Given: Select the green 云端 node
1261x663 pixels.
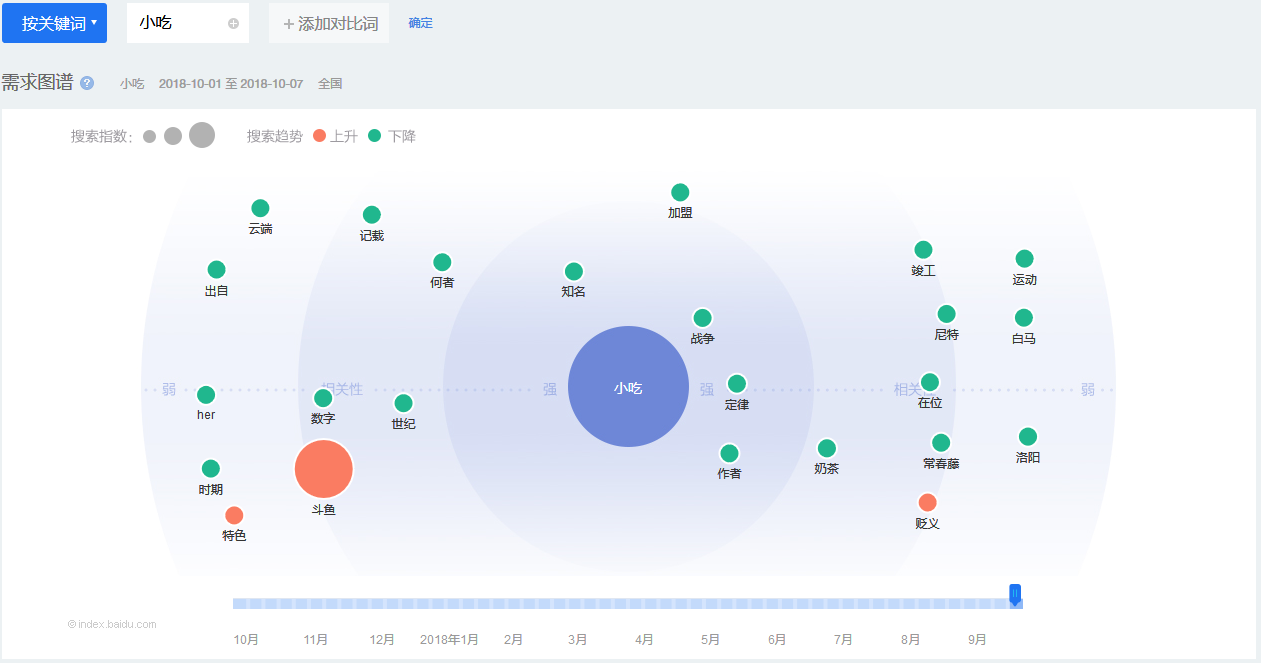Looking at the screenshot, I should pos(260,209).
